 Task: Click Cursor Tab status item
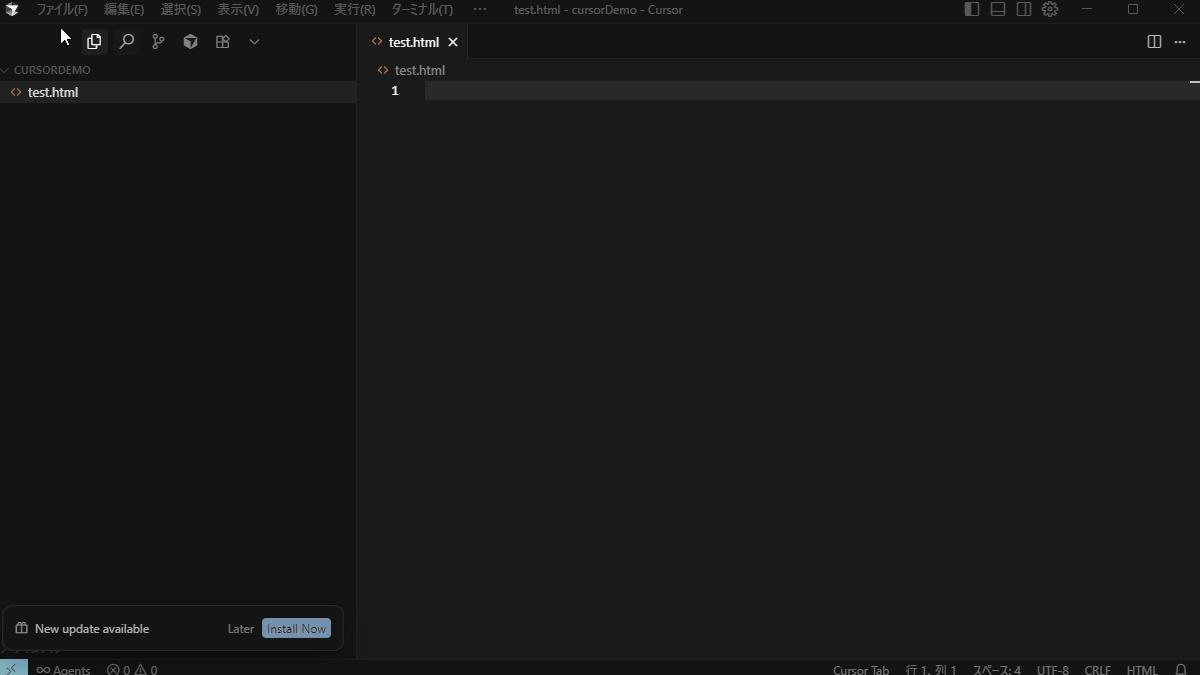(x=861, y=669)
